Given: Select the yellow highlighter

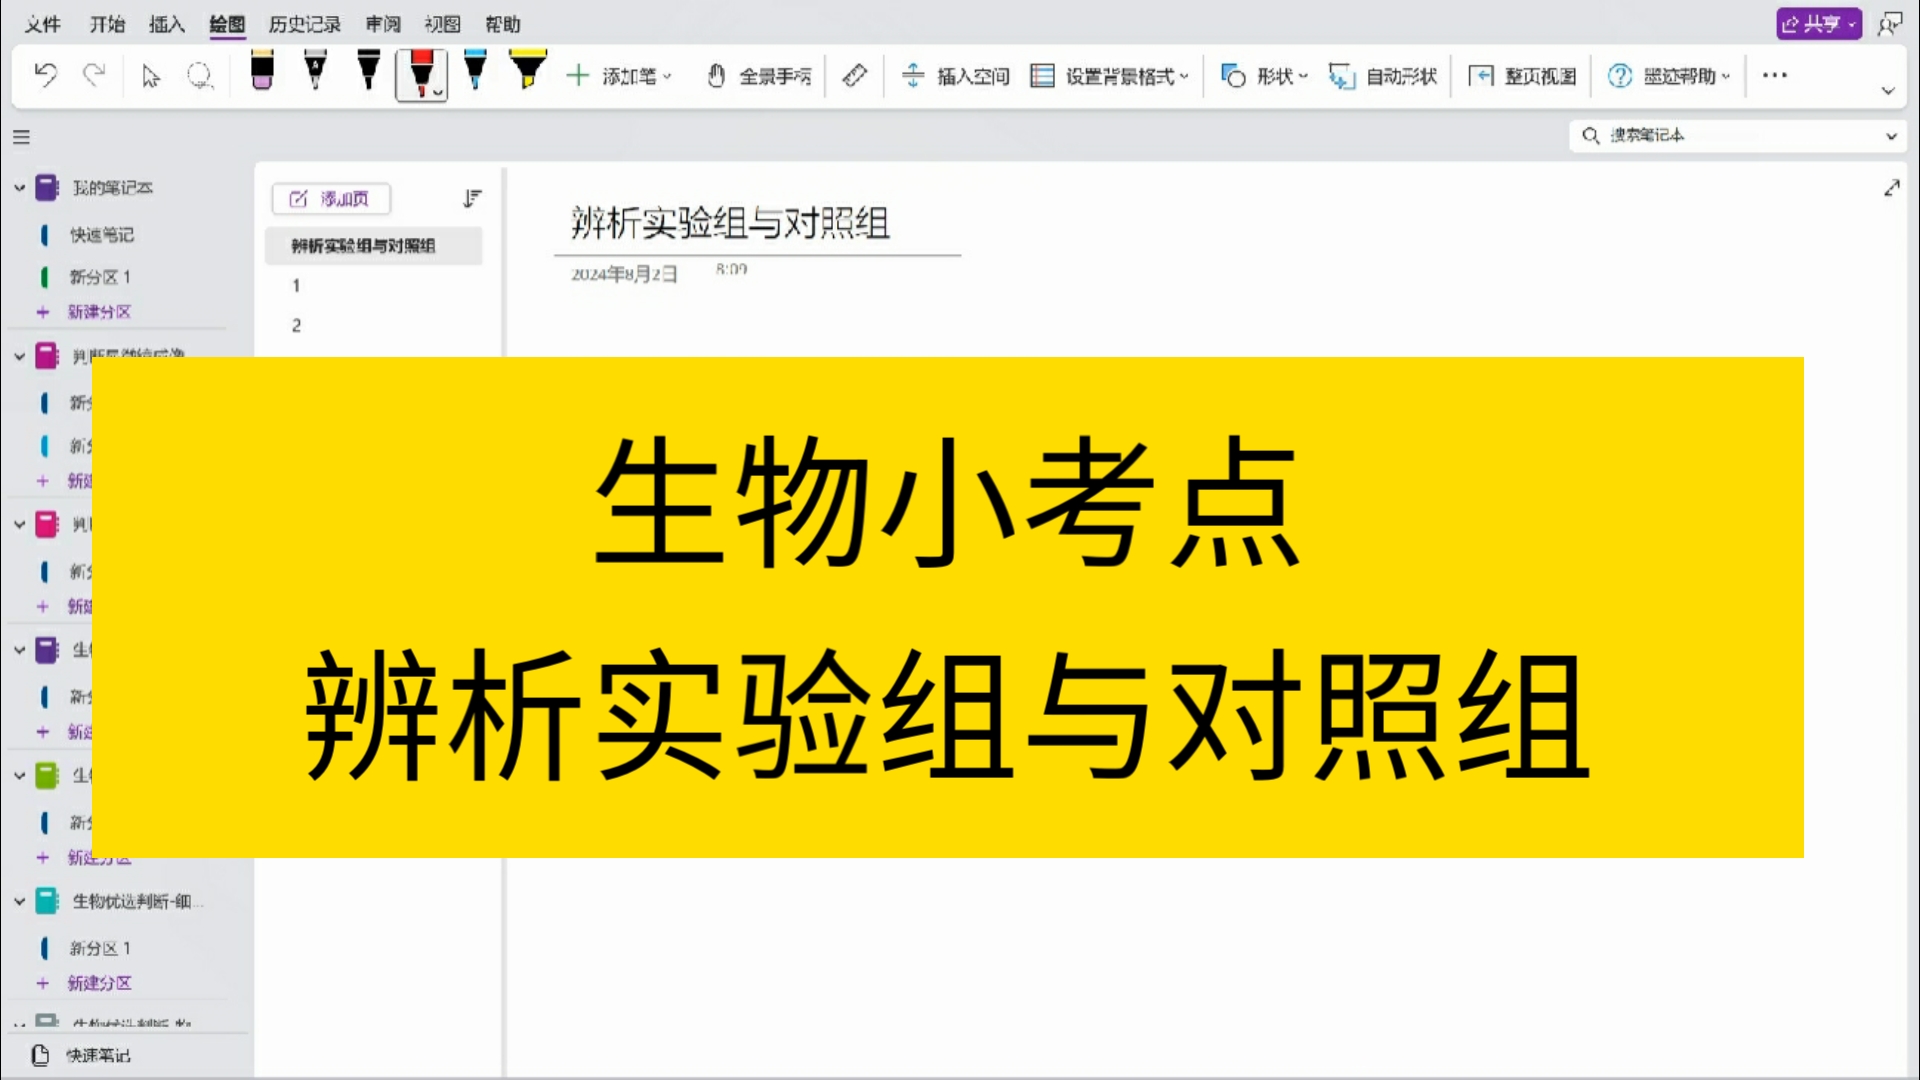Looking at the screenshot, I should click(x=528, y=71).
